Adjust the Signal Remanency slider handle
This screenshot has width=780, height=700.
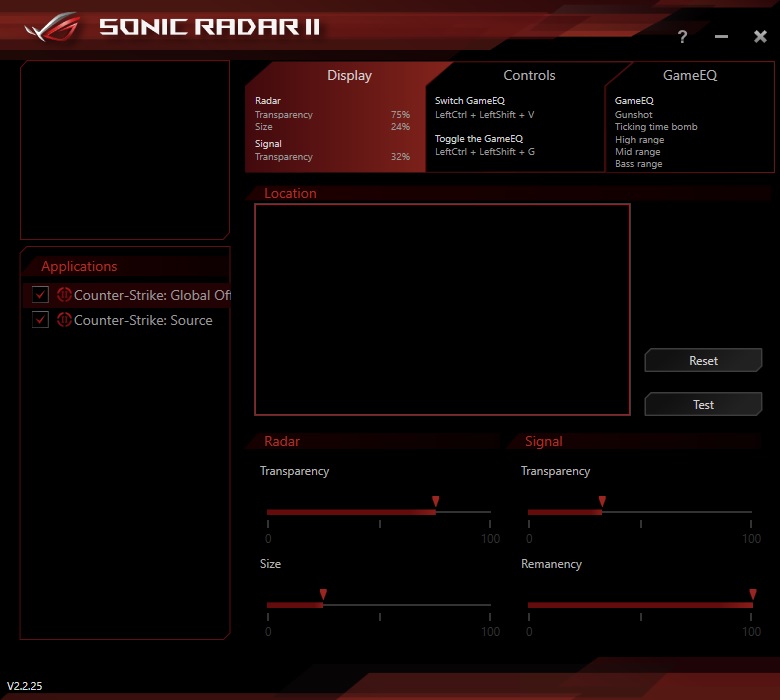753,594
